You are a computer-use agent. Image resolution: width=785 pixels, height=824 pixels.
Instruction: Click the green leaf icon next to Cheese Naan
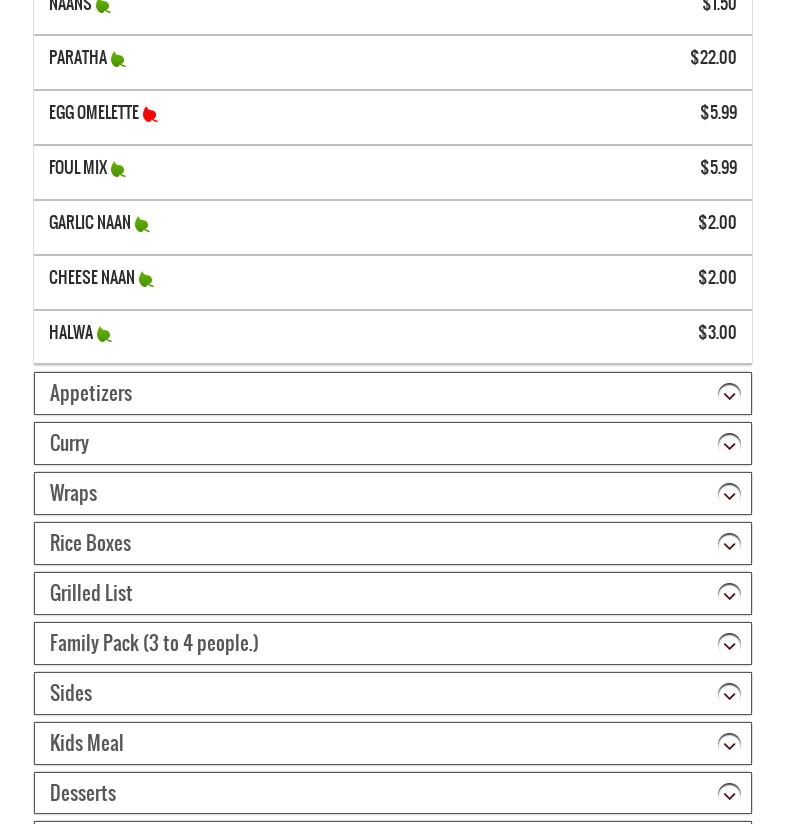tap(146, 280)
